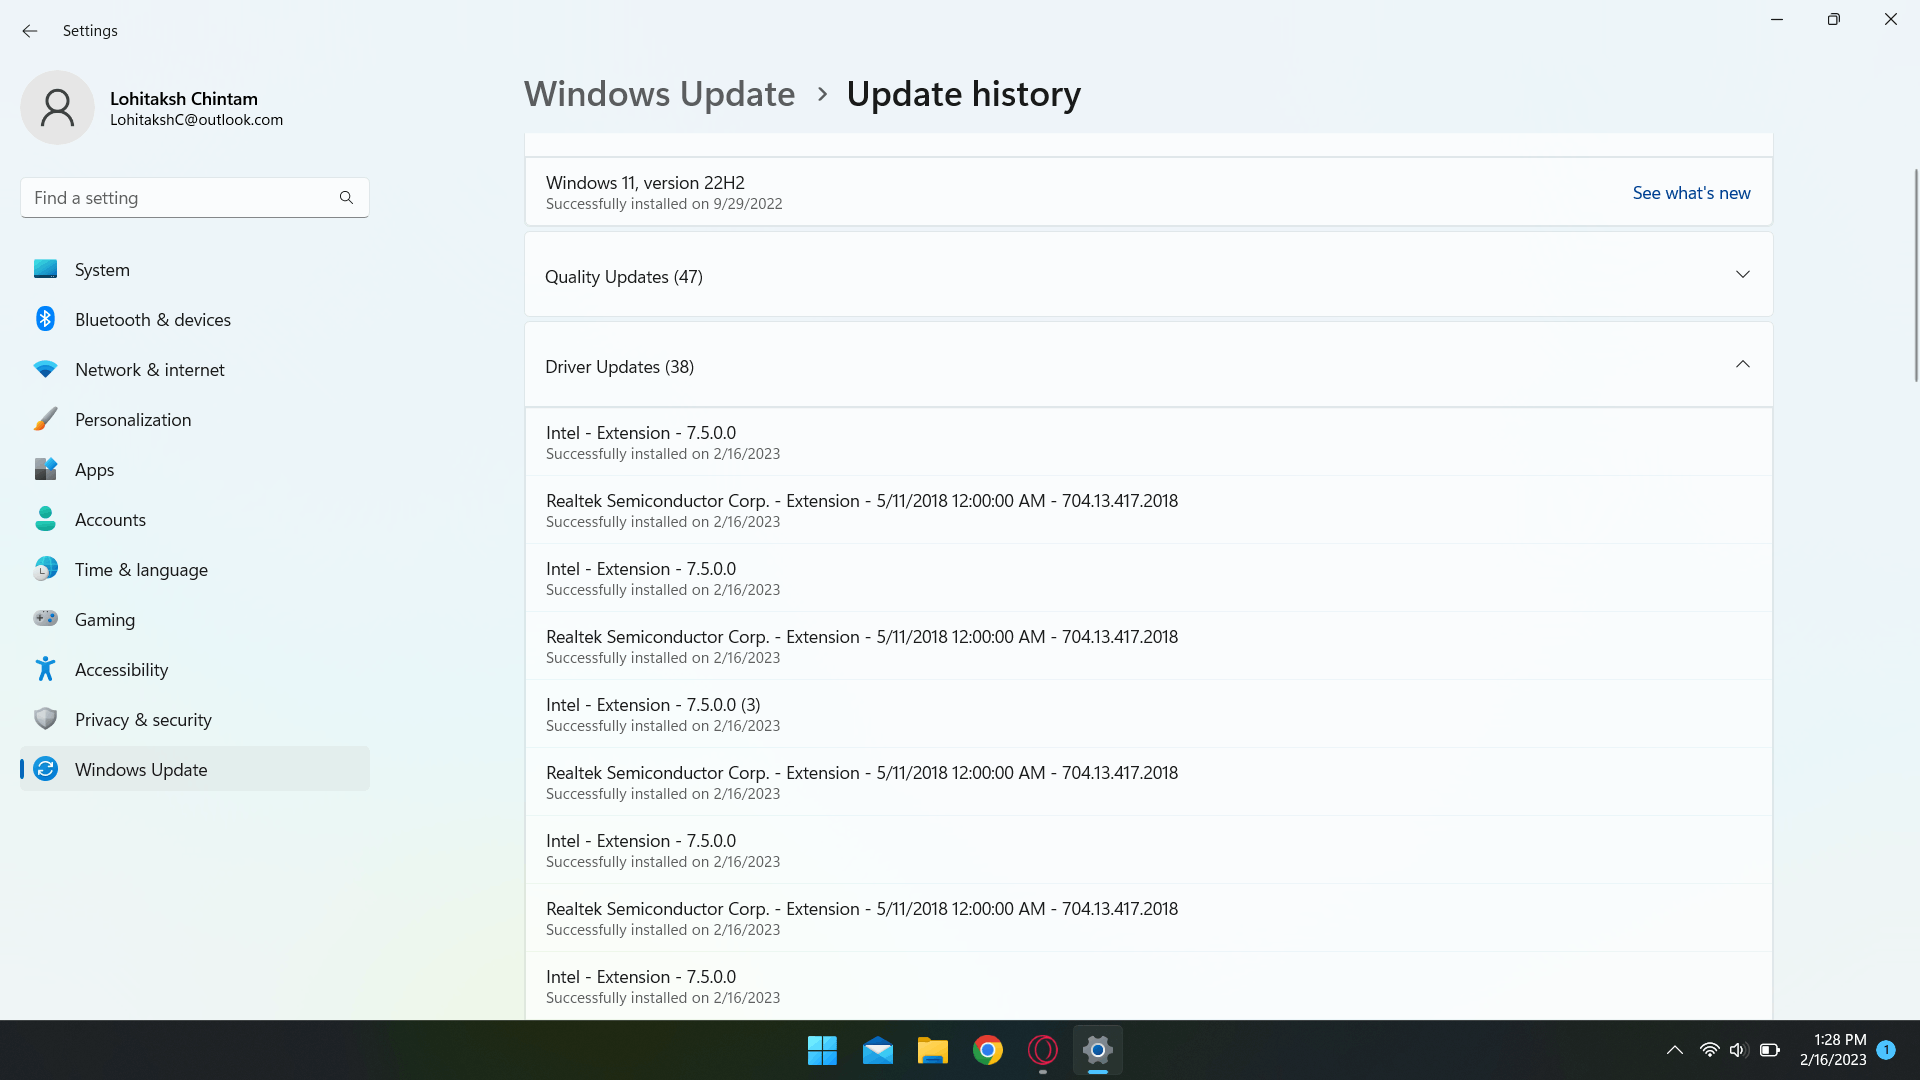Open Personalization paintbrush icon

(x=45, y=419)
